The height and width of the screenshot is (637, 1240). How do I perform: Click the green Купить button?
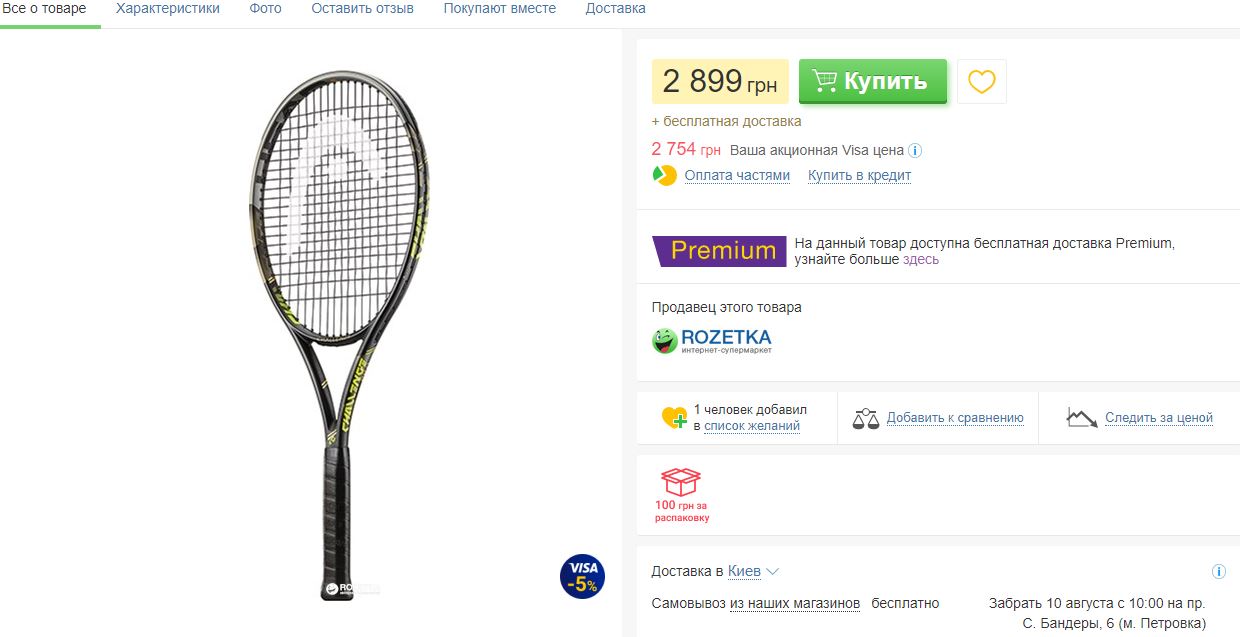tap(873, 81)
